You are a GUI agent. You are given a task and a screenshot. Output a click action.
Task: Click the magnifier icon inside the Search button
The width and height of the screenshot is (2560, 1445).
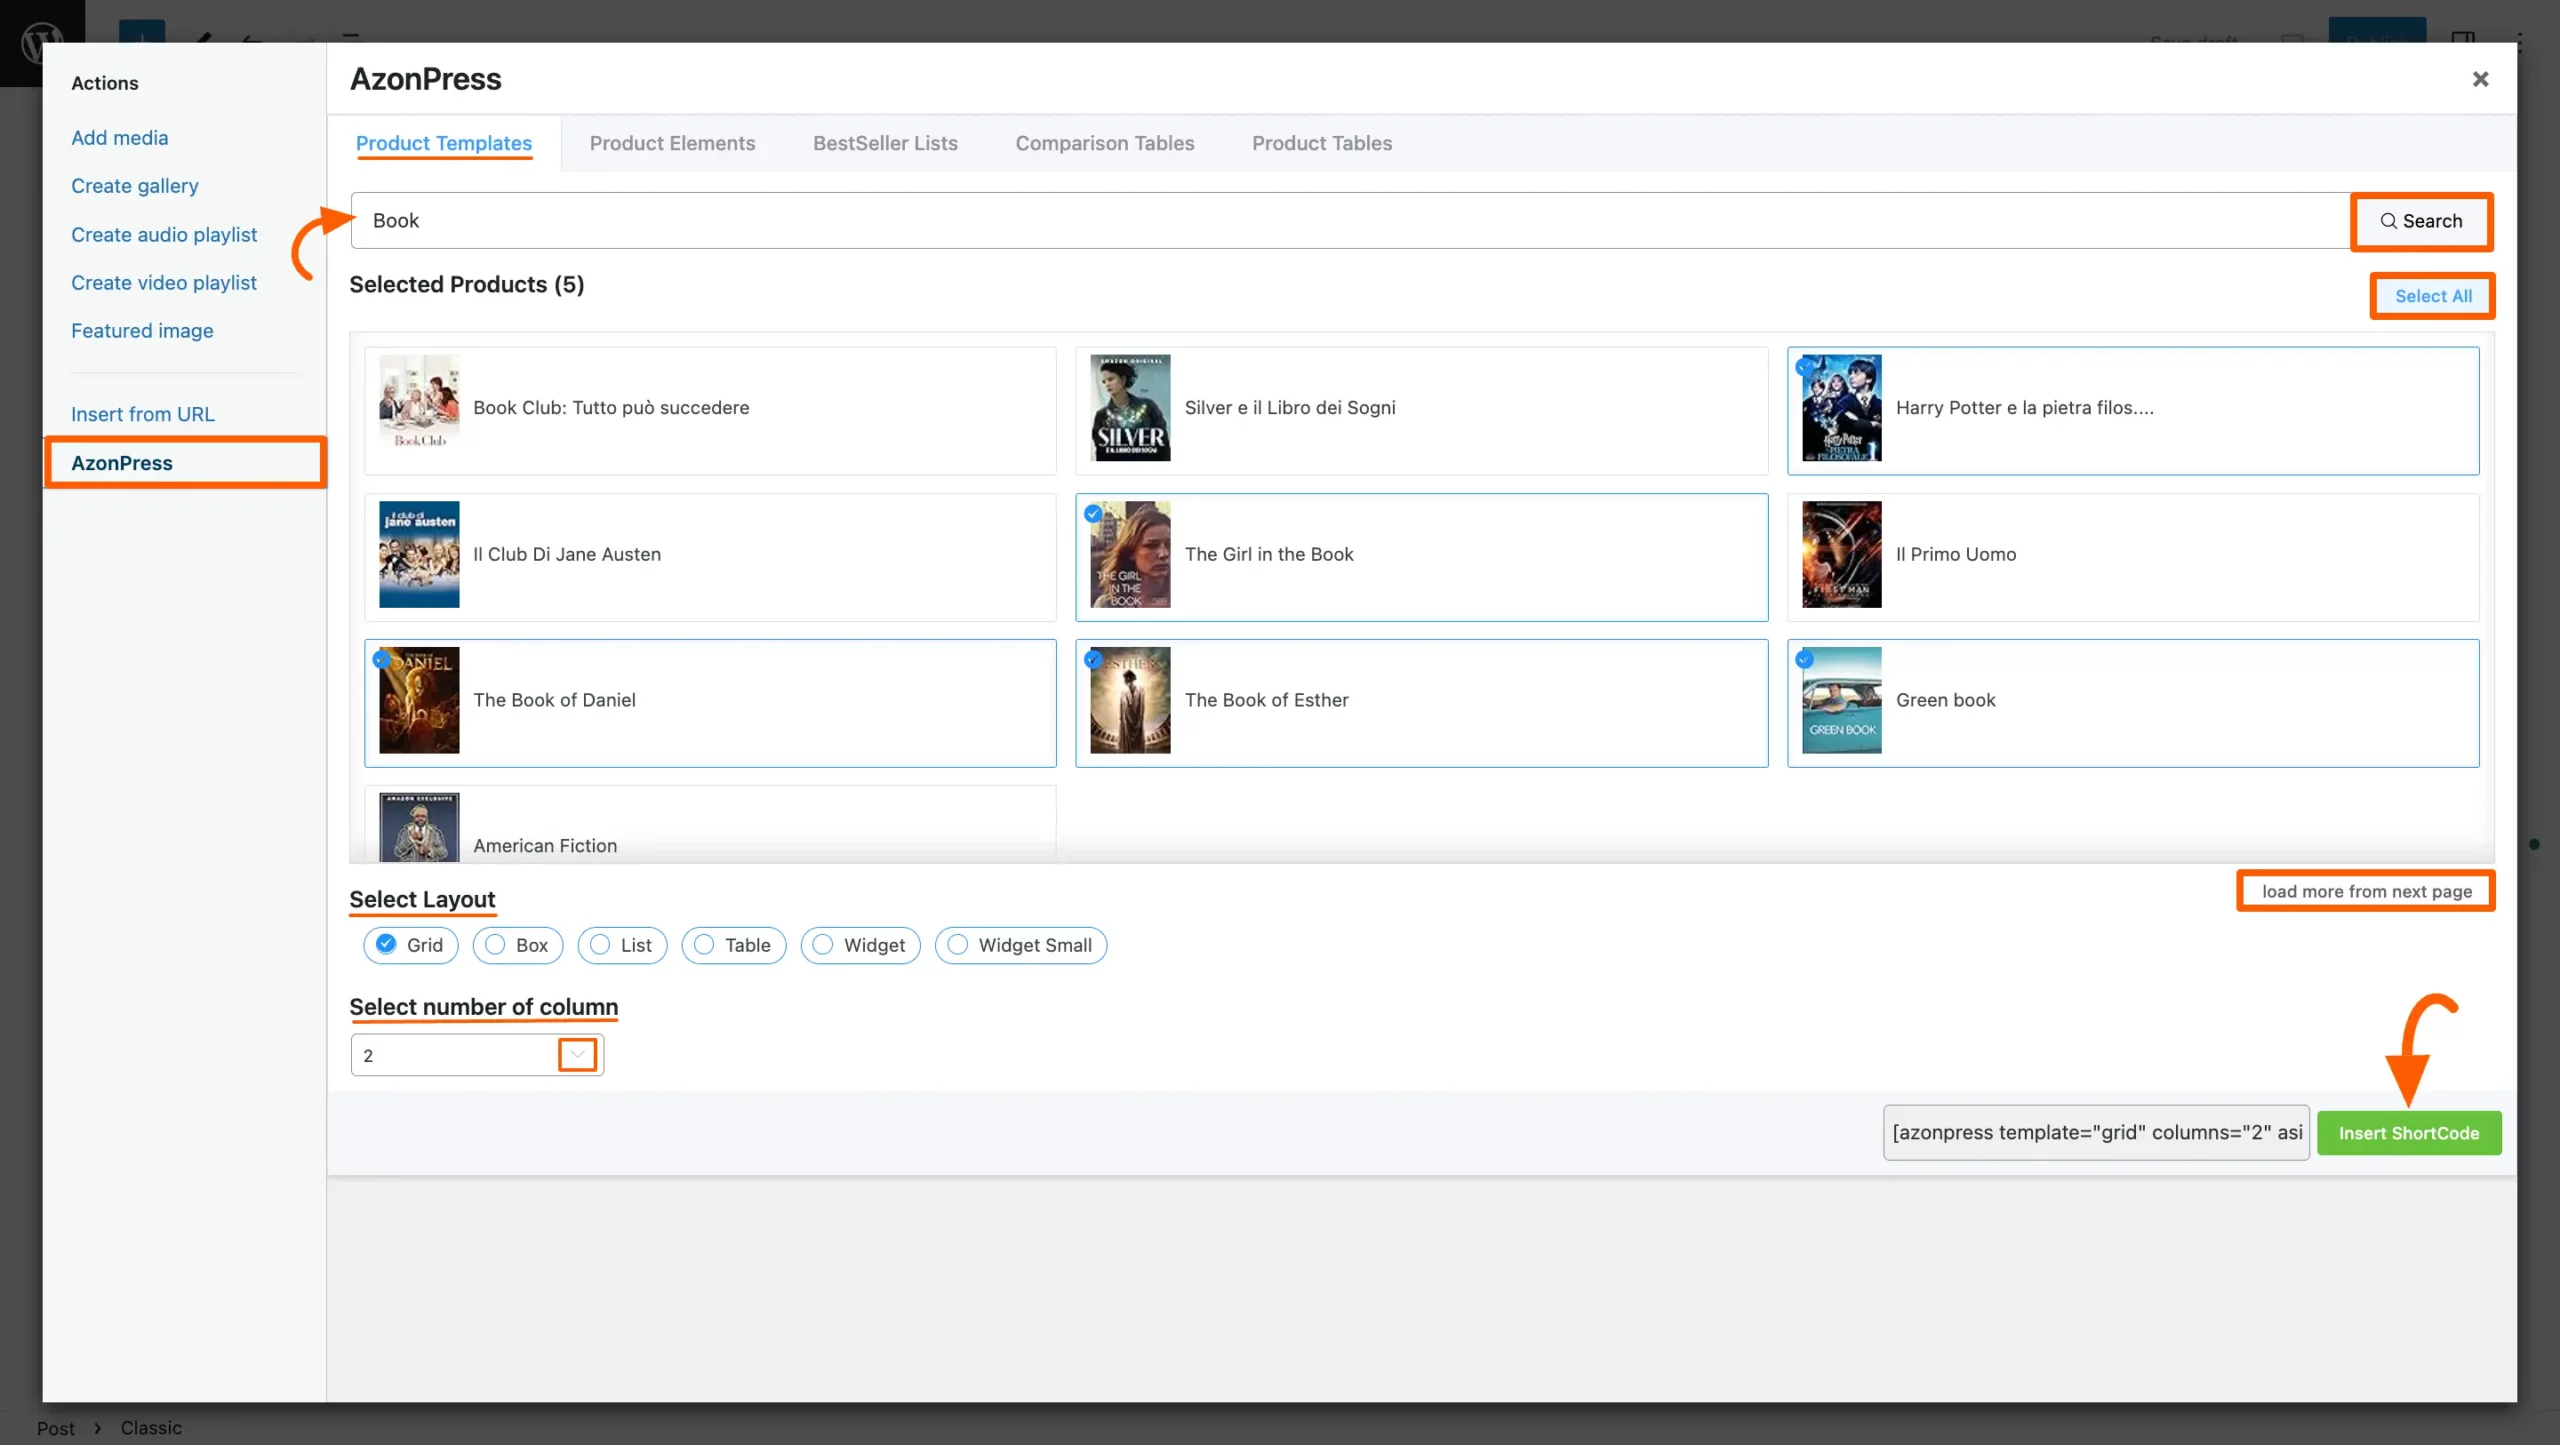(x=2388, y=221)
